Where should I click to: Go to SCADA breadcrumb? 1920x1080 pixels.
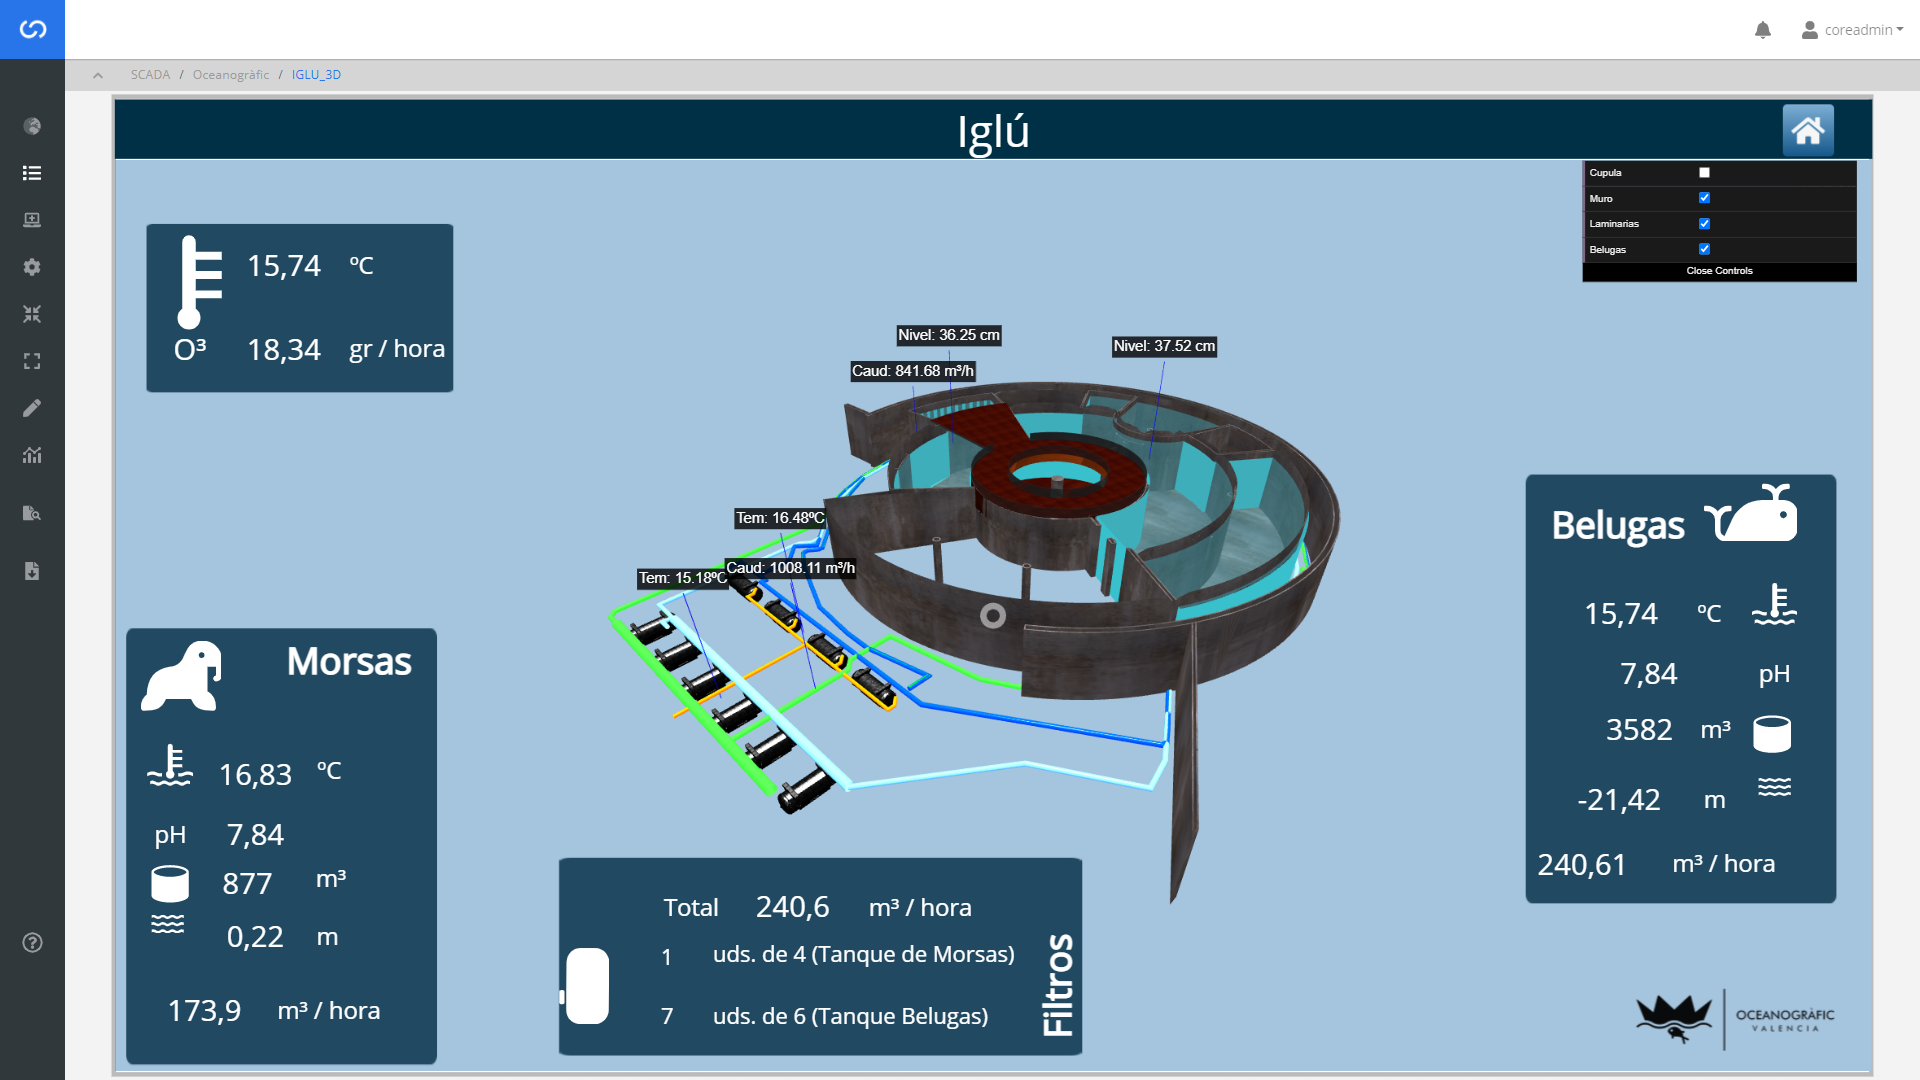click(x=150, y=75)
